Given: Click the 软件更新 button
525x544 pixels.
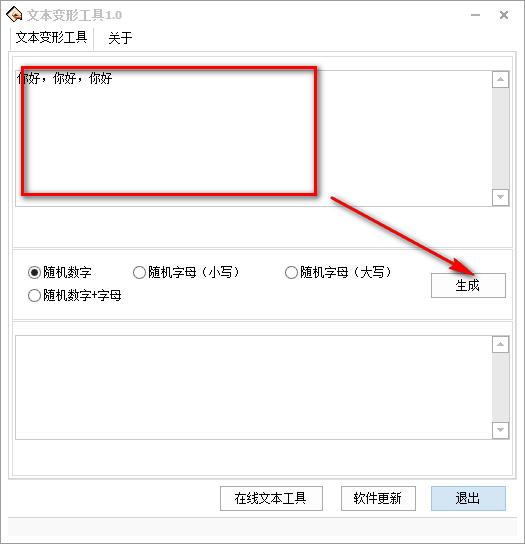Looking at the screenshot, I should coord(378,498).
